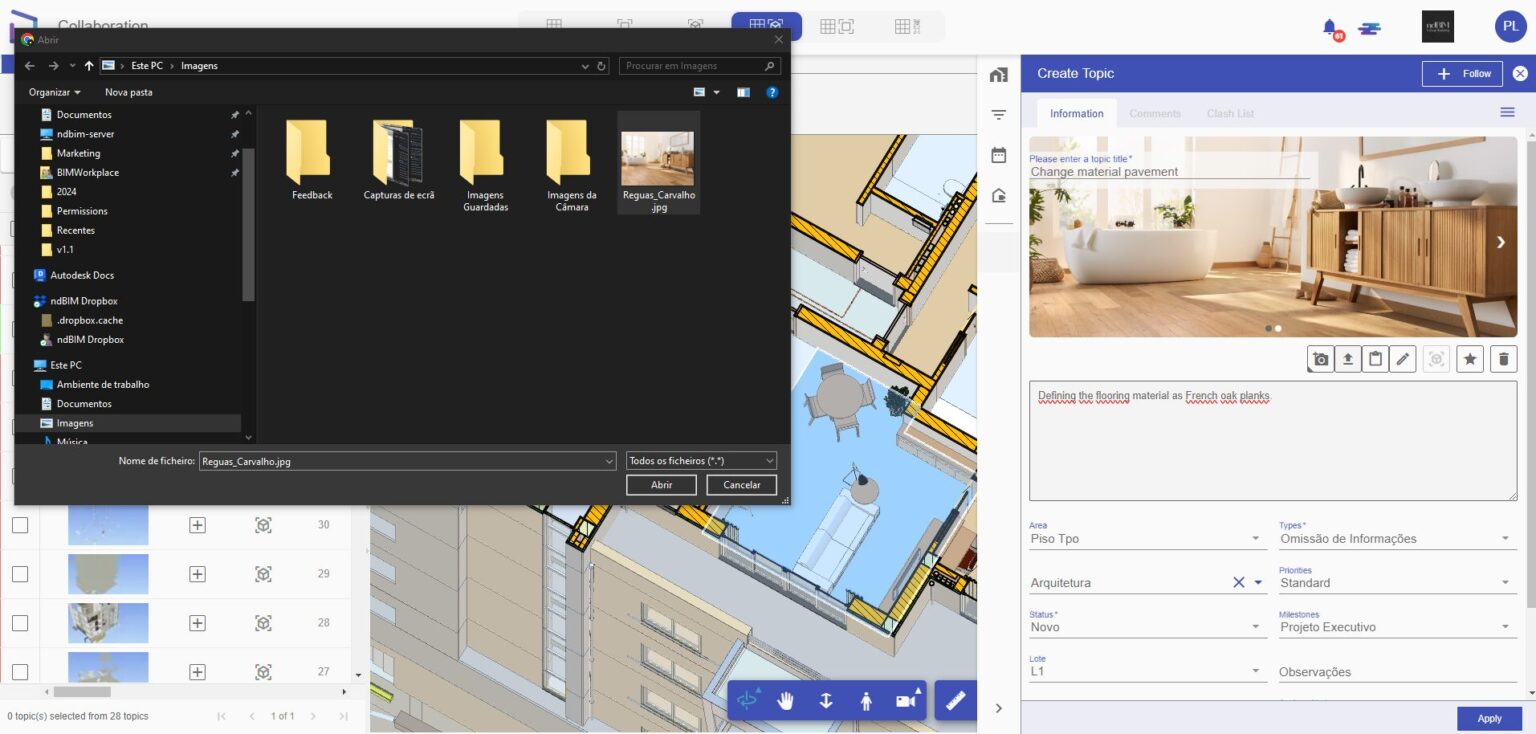Select the Orbit navigation tool

(748, 700)
